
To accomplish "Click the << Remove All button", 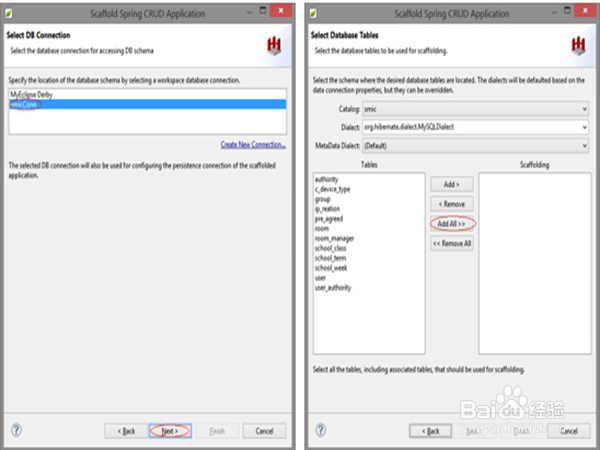I will click(x=452, y=243).
